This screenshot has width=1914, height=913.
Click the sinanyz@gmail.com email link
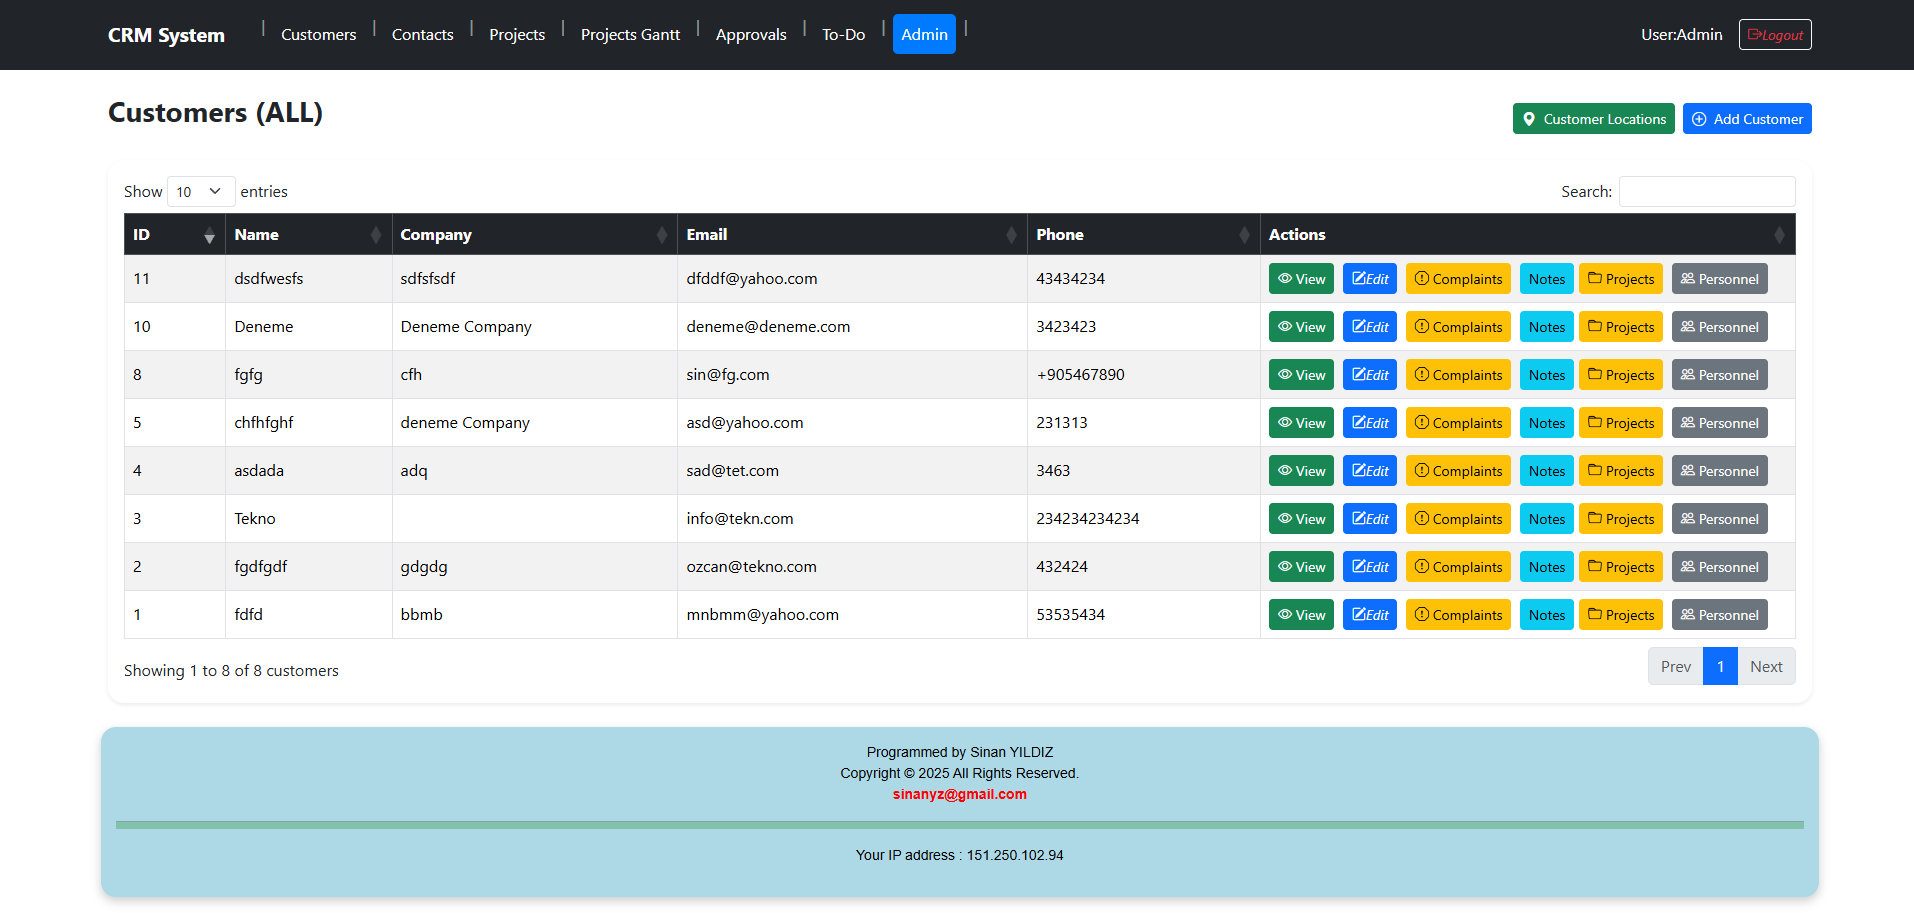[x=959, y=794]
